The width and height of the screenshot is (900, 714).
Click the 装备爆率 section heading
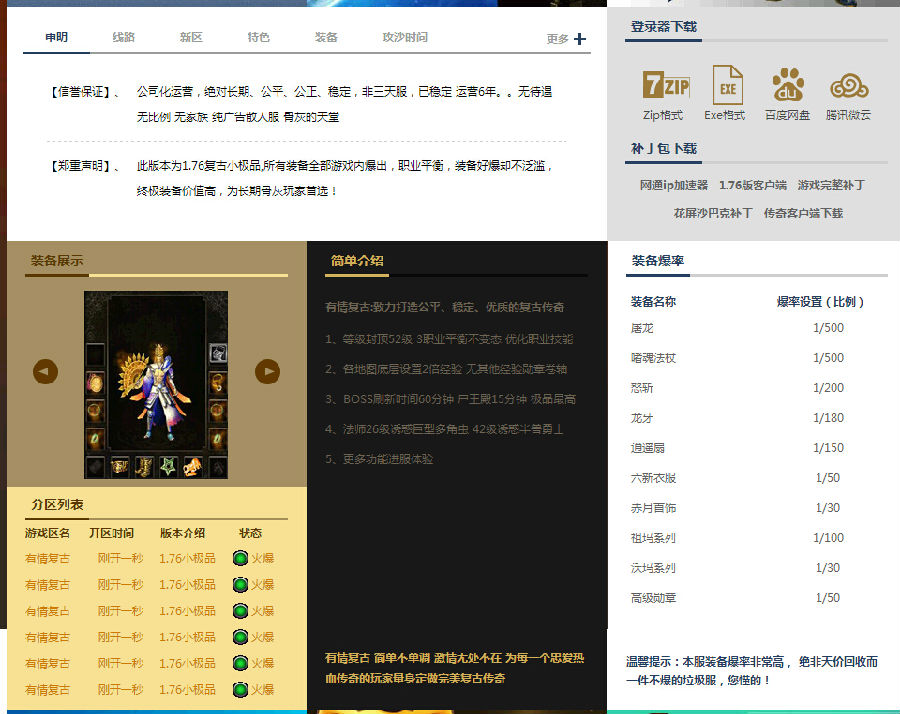pos(658,261)
